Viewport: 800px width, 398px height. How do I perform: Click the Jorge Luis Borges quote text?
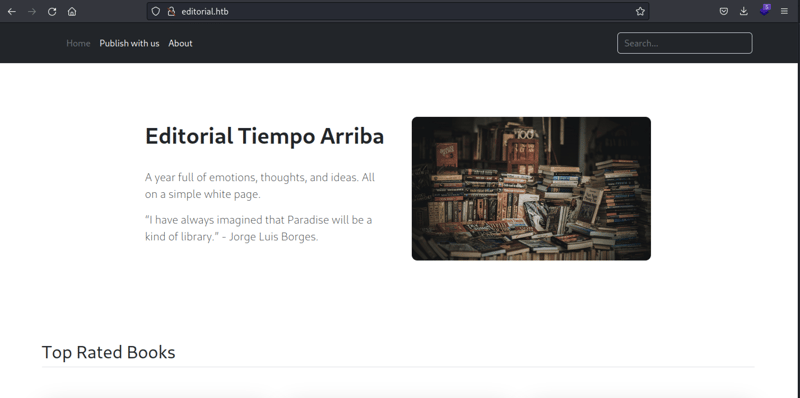click(259, 228)
